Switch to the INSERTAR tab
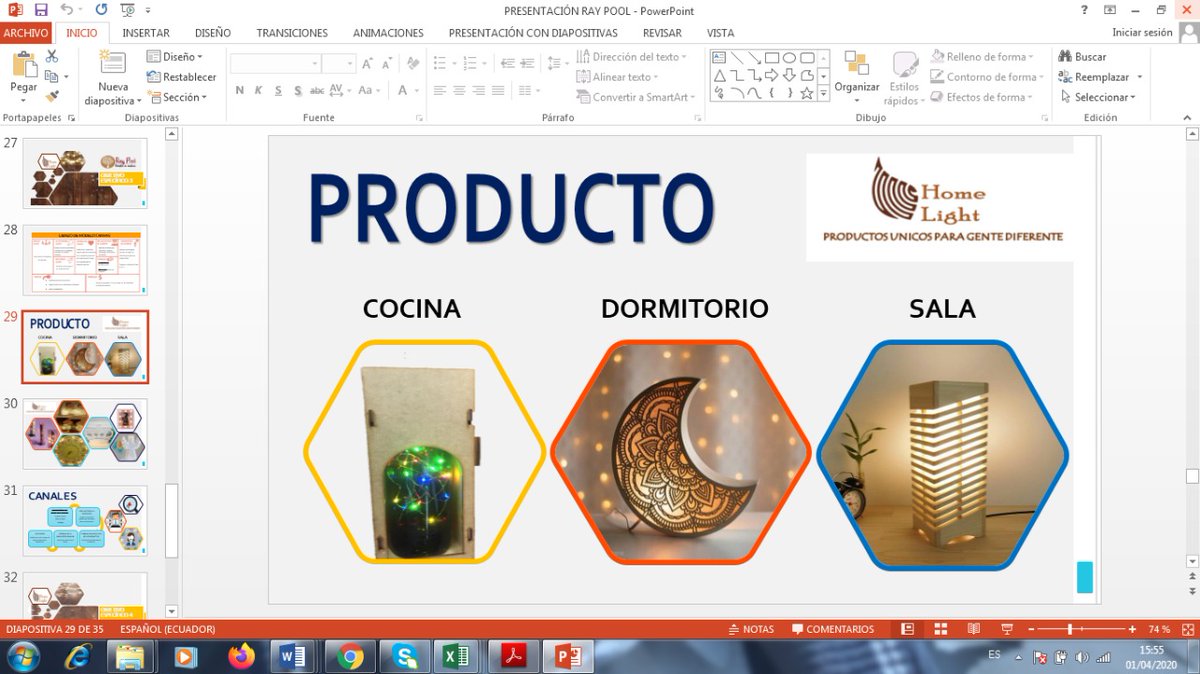This screenshot has height=674, width=1200. 146,32
